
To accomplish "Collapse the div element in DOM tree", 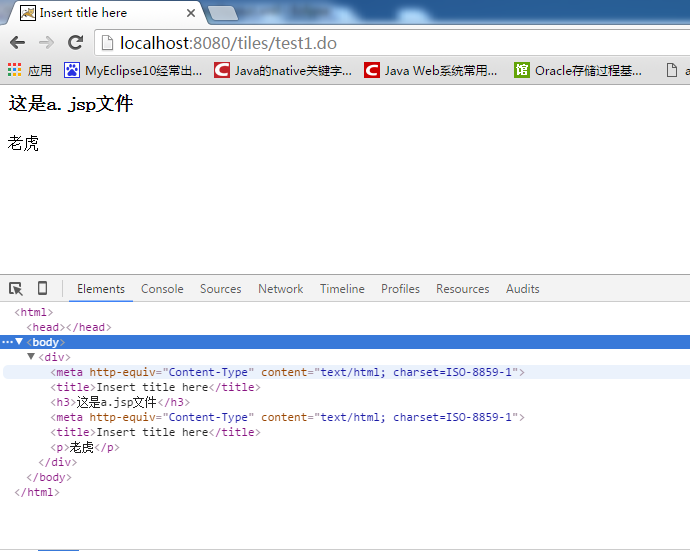I will (x=31, y=357).
